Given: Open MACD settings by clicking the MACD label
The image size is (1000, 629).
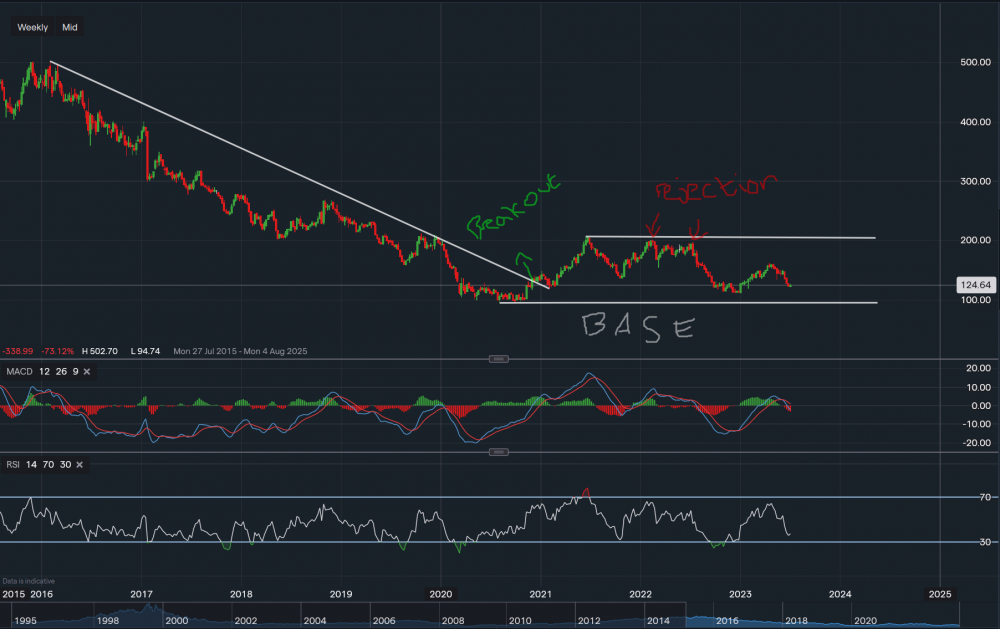Looking at the screenshot, I should click(x=21, y=371).
